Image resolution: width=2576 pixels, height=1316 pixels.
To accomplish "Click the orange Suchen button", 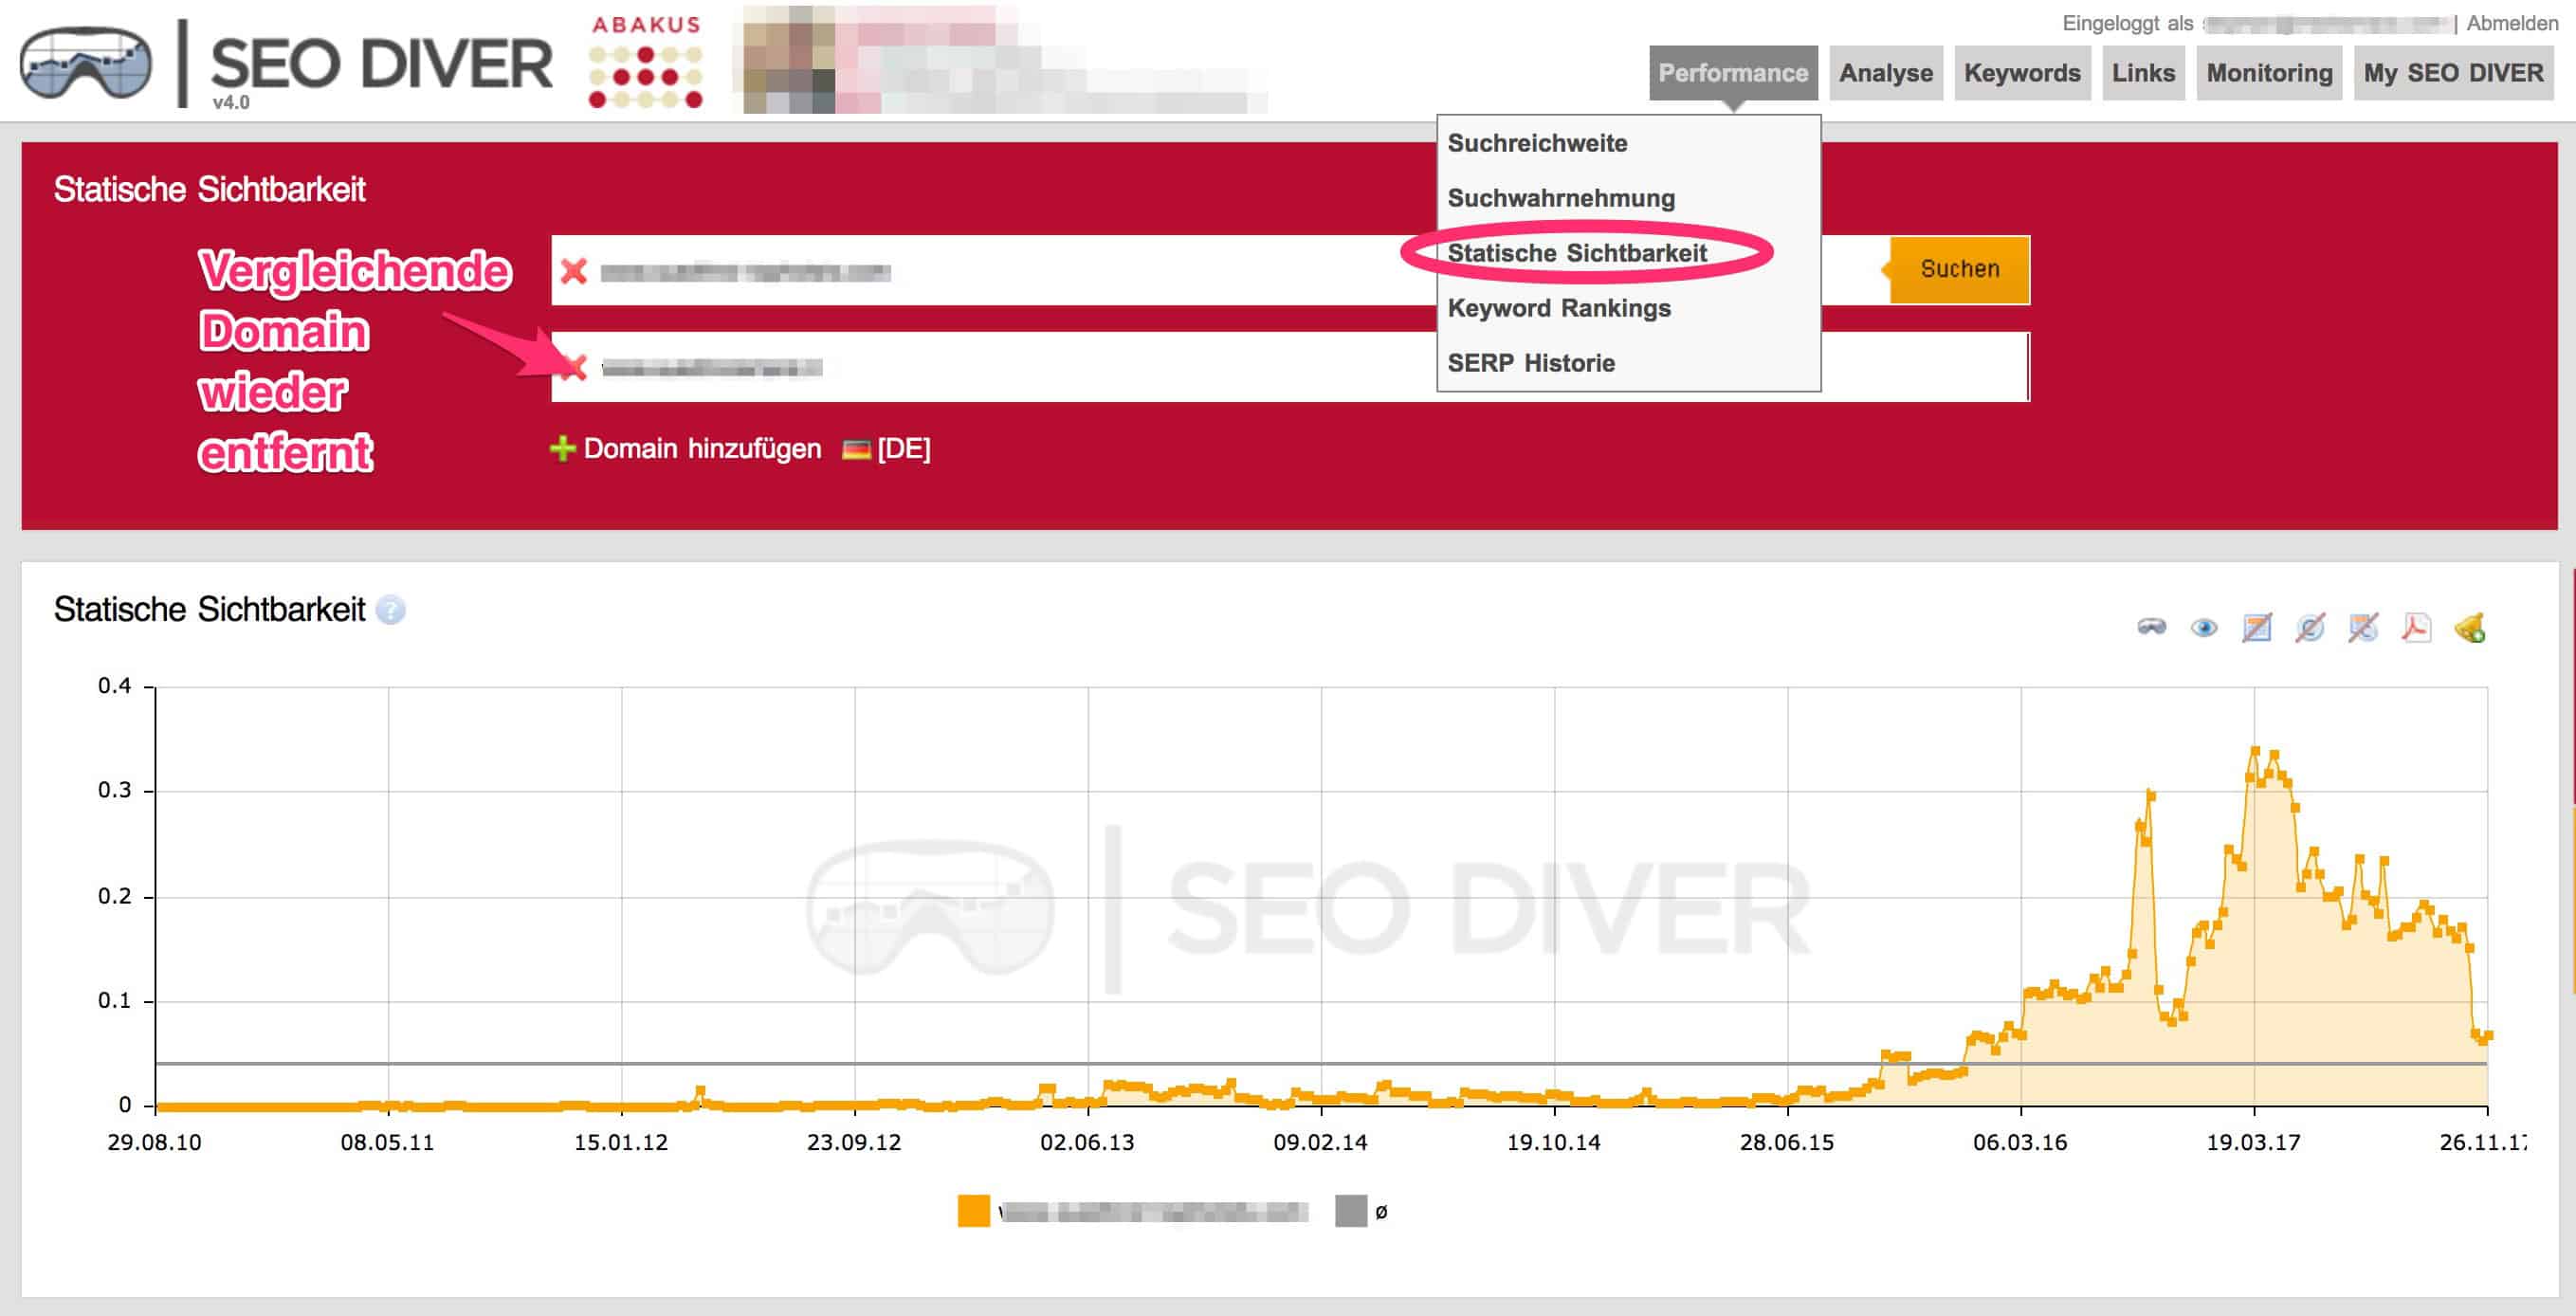I will coord(1959,269).
